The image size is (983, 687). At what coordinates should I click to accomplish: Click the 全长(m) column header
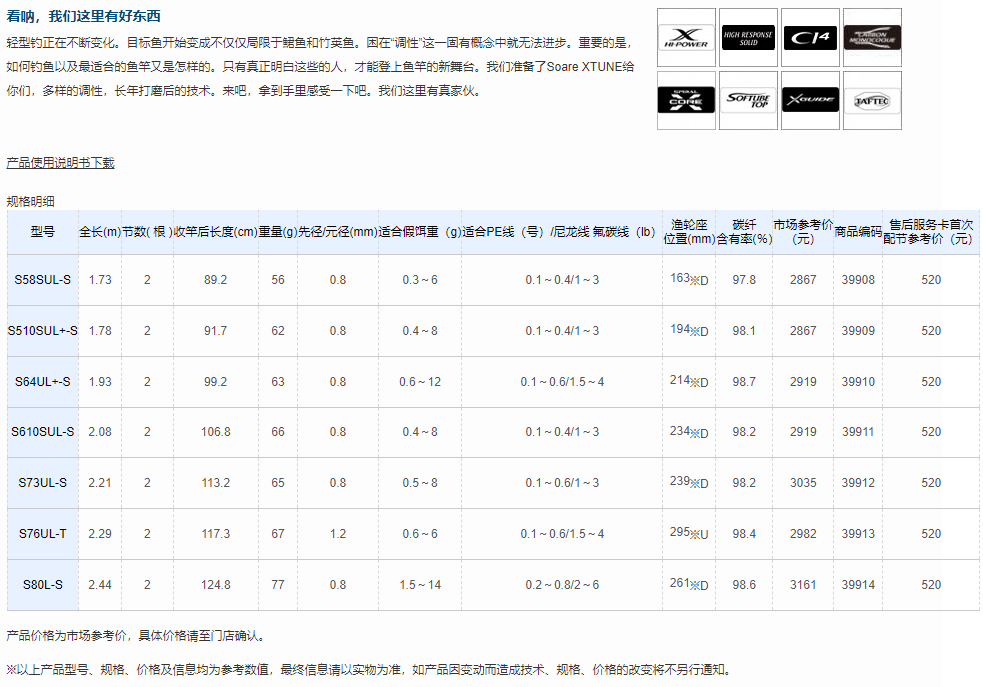point(100,232)
